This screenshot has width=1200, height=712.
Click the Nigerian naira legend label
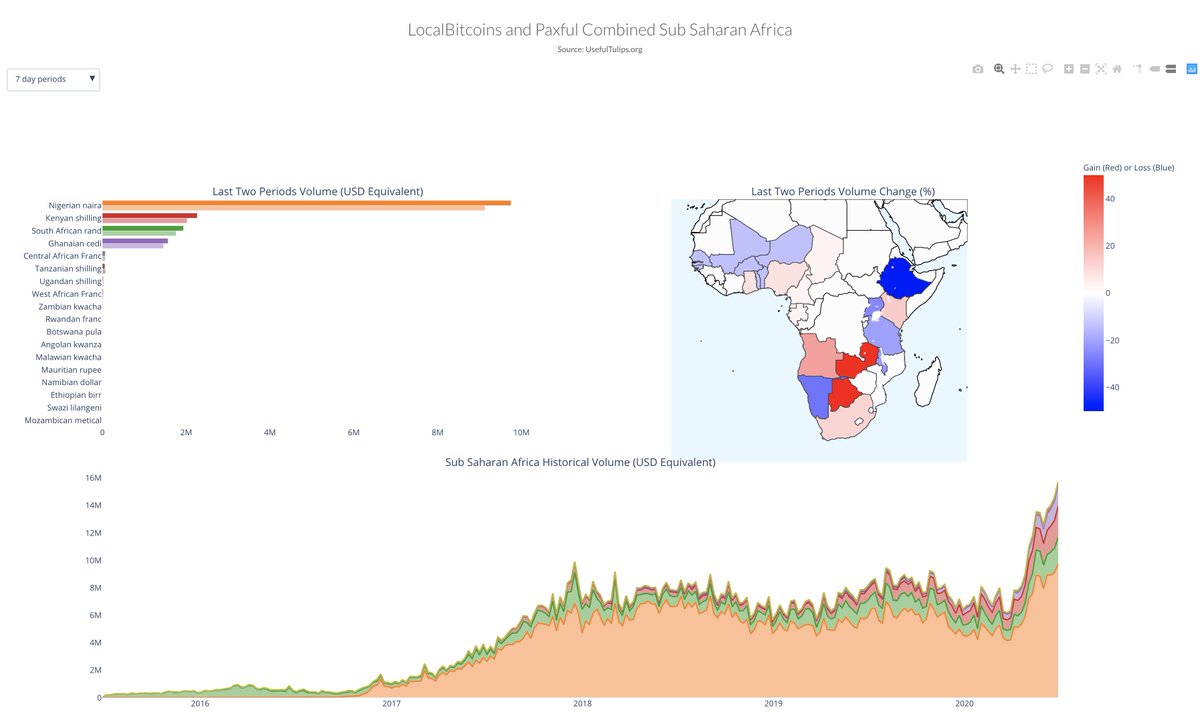[73, 205]
